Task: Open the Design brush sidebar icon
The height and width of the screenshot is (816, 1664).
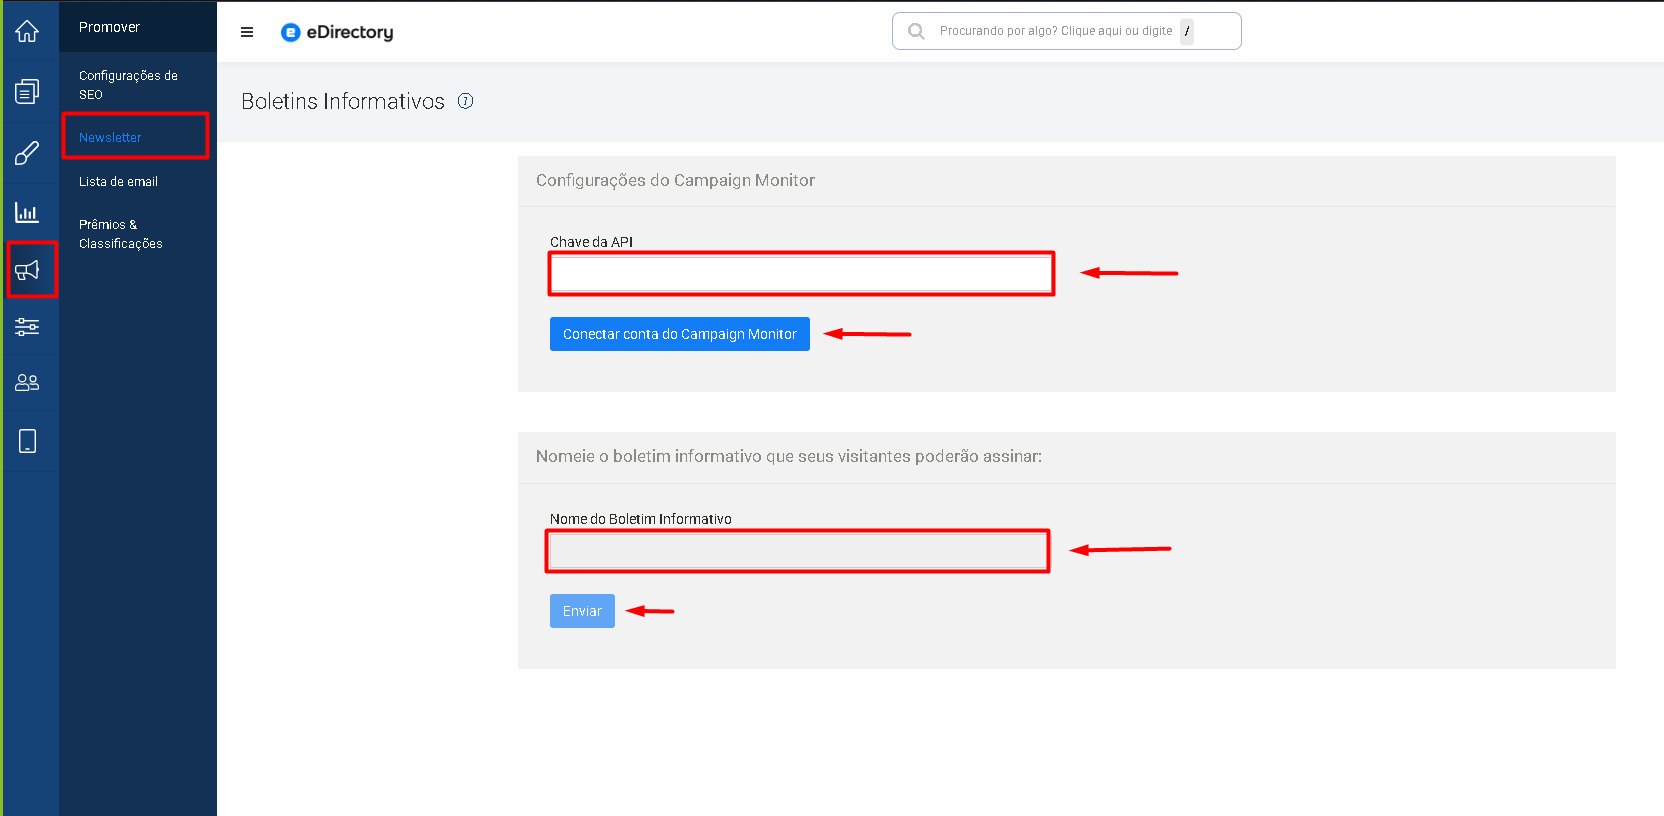Action: 27,153
